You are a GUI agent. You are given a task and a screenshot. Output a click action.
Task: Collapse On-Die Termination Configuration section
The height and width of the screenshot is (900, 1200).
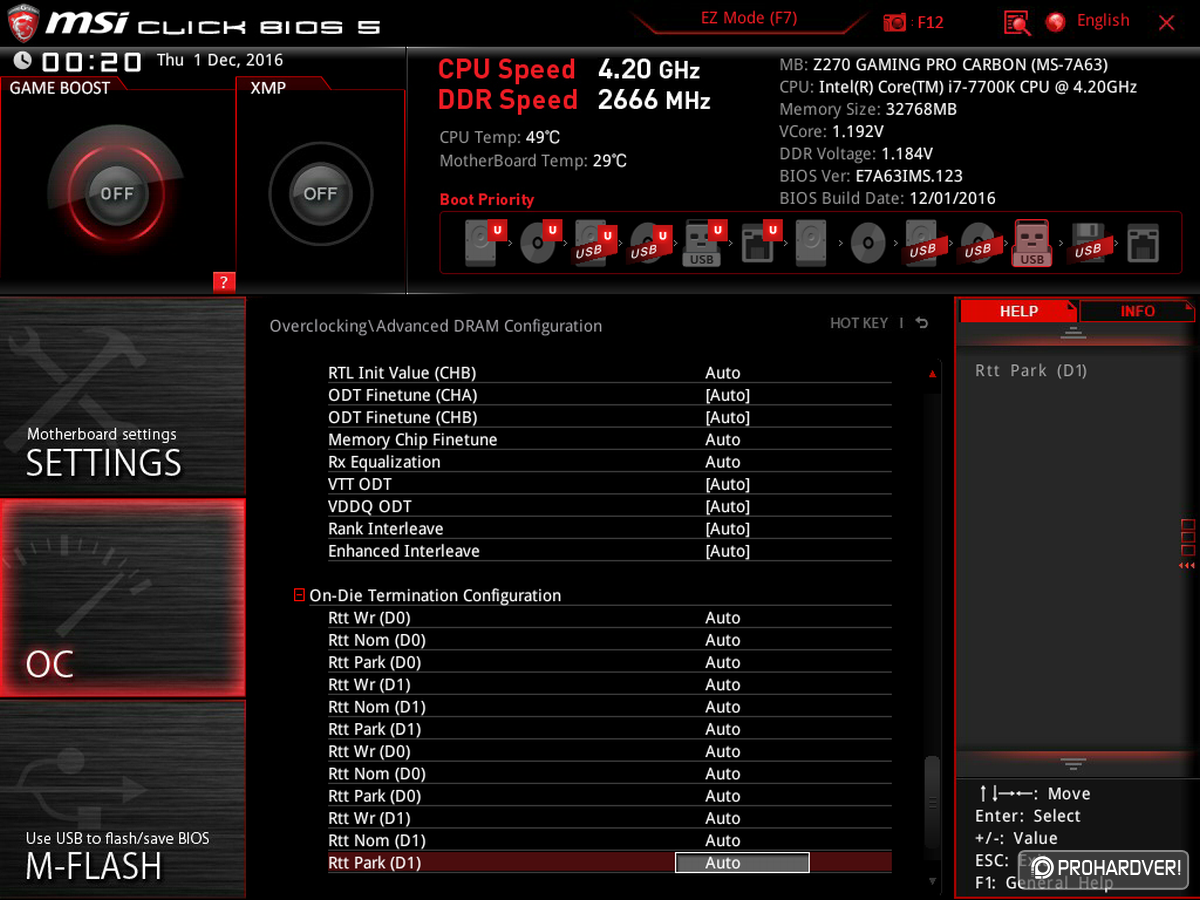299,595
